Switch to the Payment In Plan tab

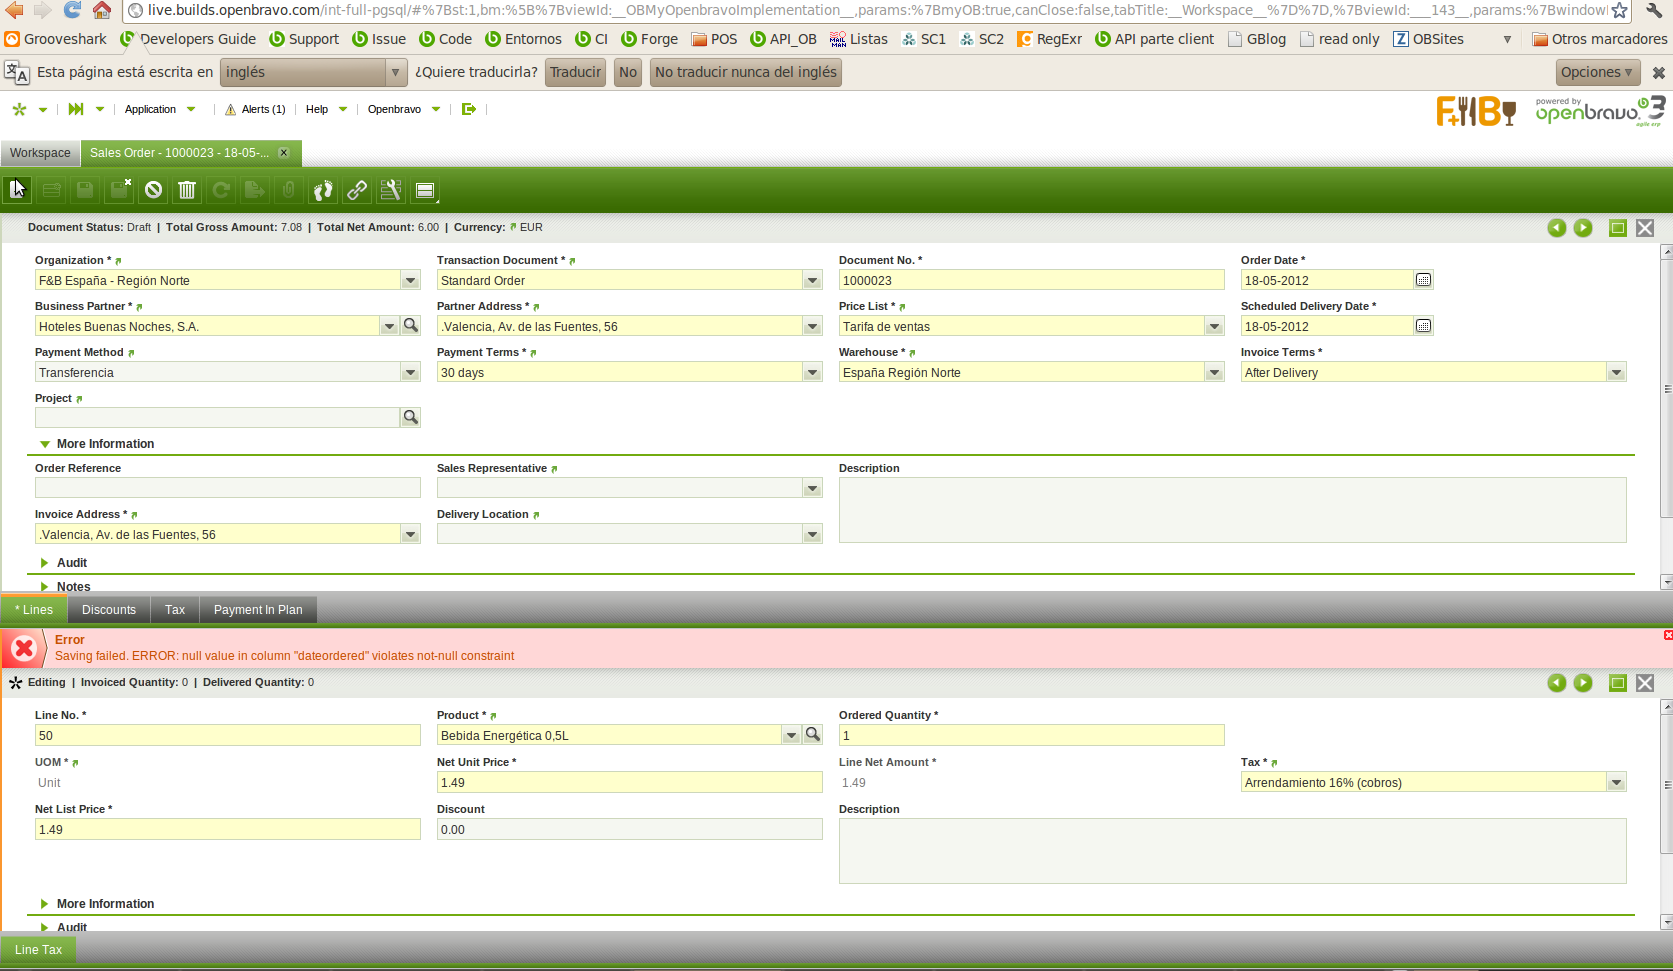[x=257, y=610]
